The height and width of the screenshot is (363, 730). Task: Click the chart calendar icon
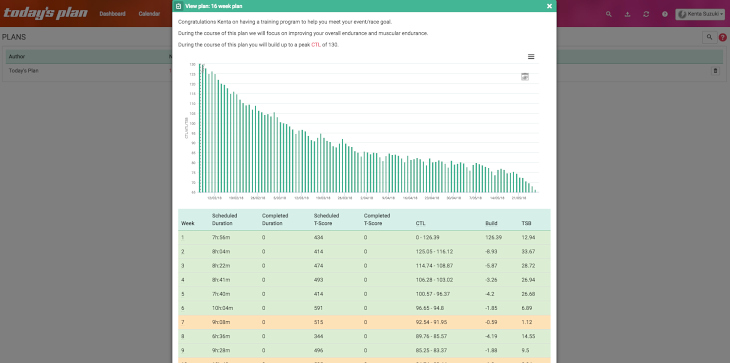[x=525, y=77]
